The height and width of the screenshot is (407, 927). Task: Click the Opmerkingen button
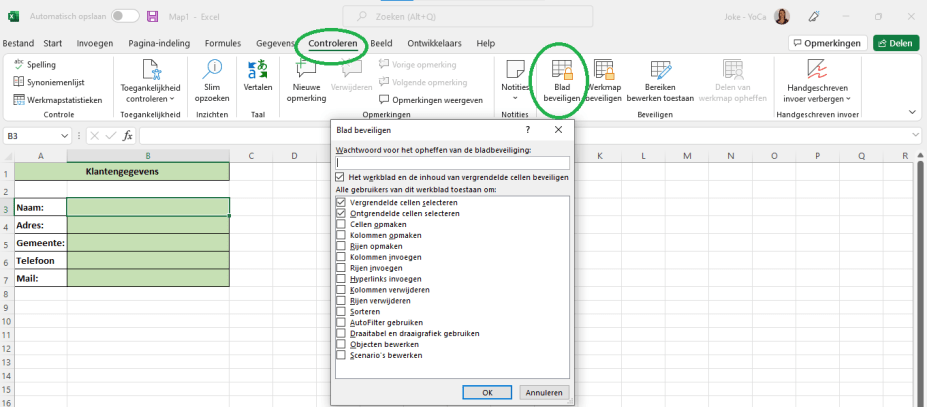pos(828,43)
